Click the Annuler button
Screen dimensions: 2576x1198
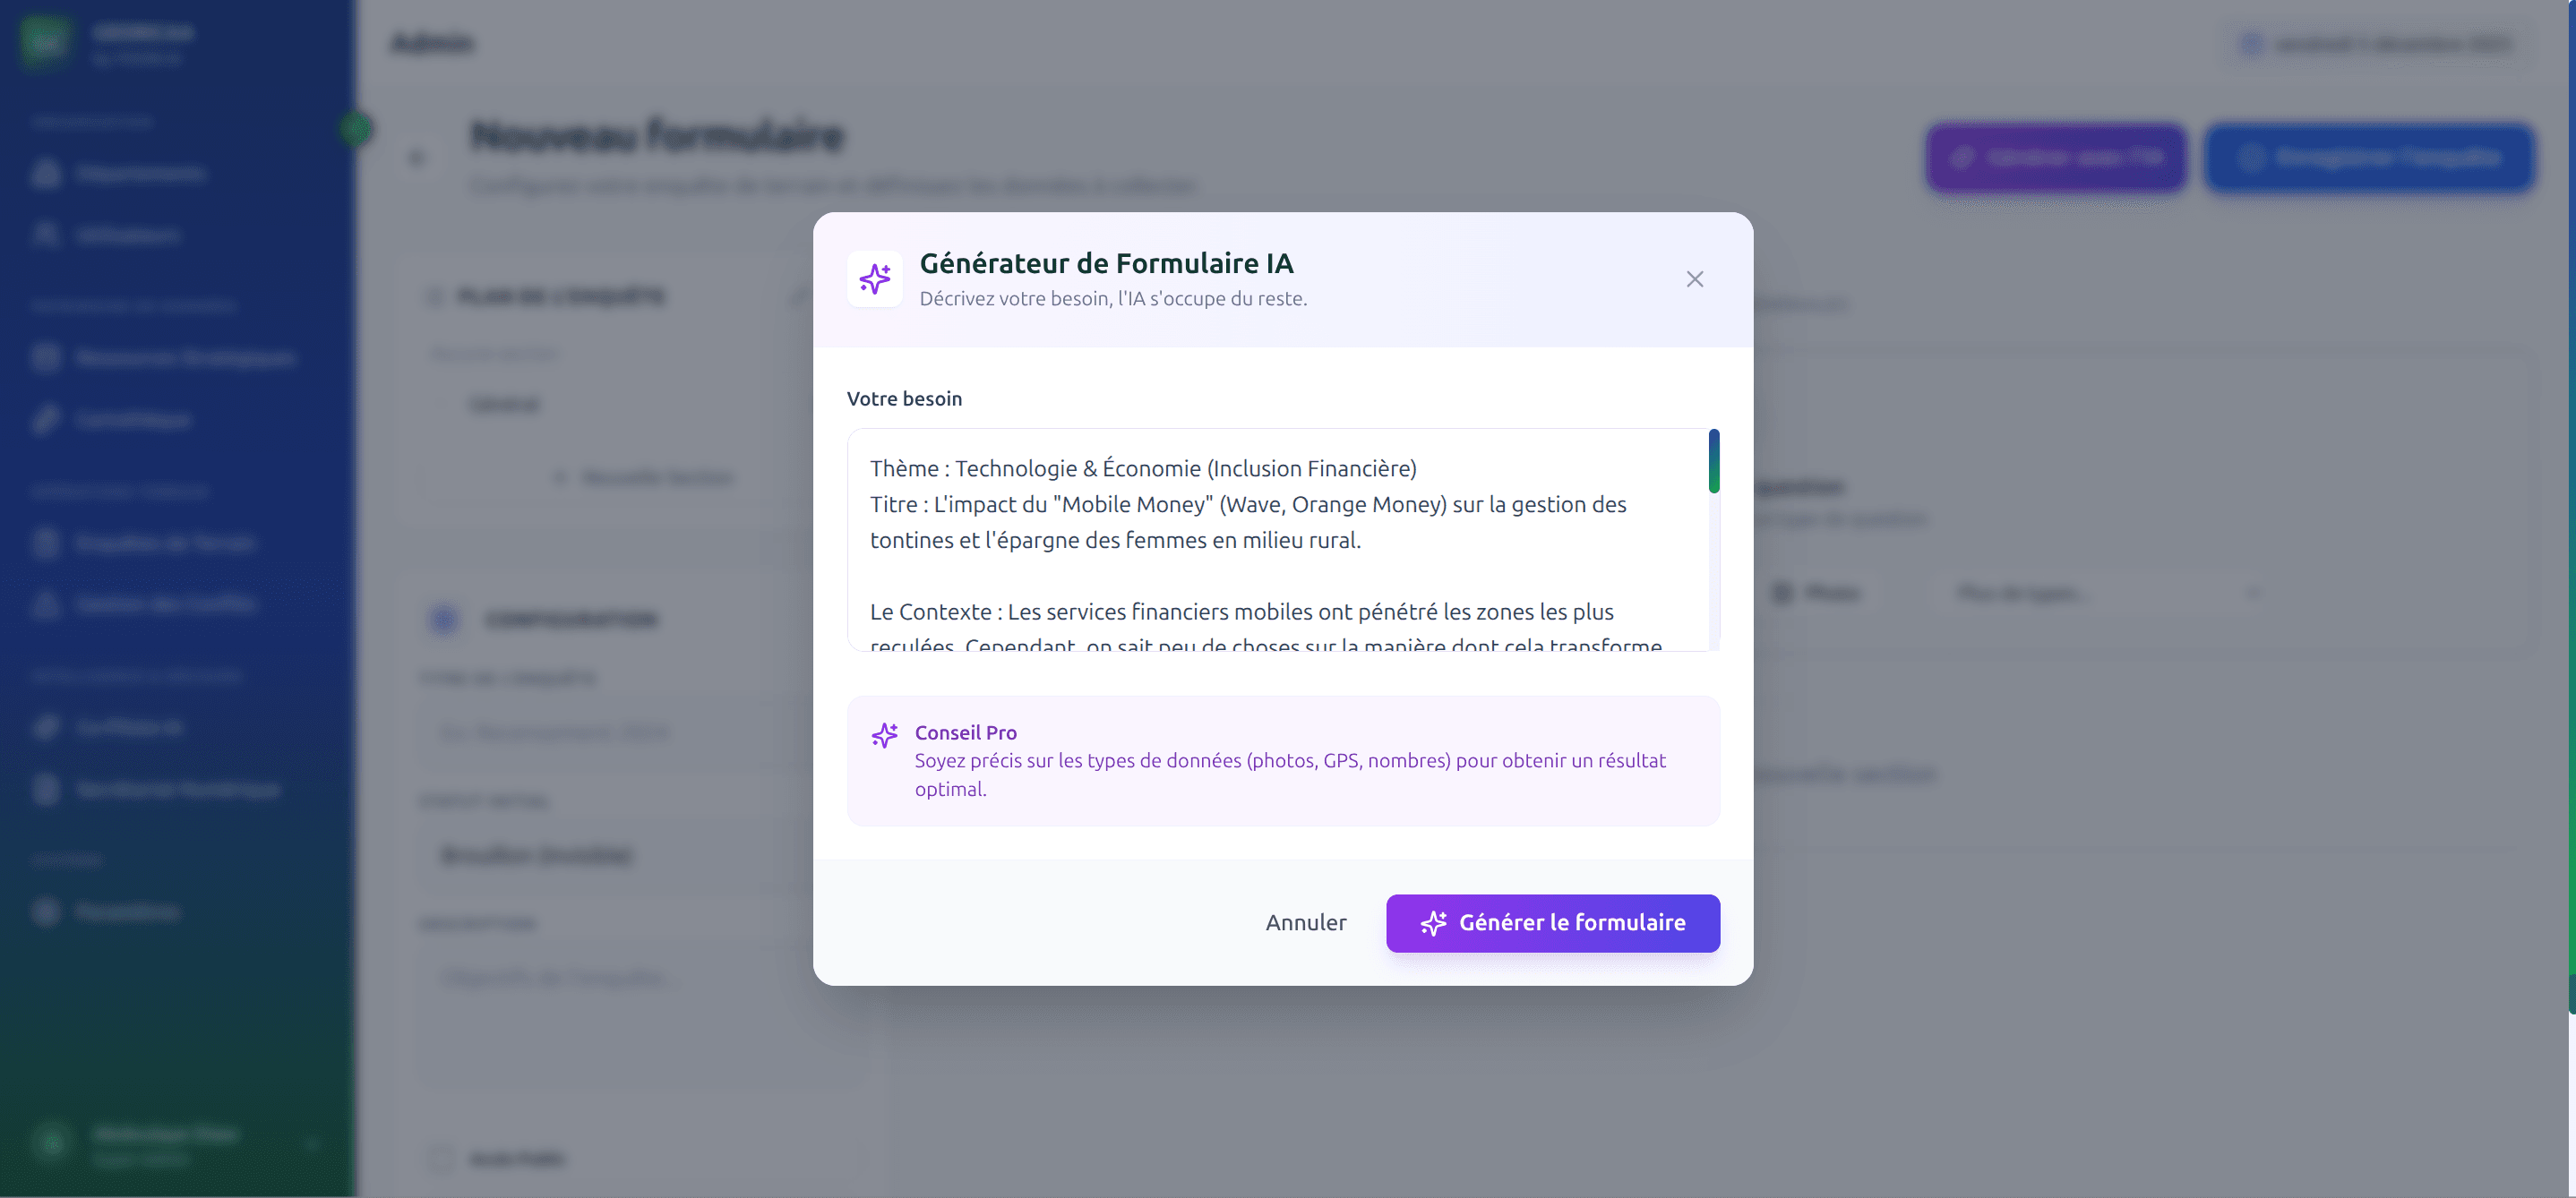pos(1306,922)
